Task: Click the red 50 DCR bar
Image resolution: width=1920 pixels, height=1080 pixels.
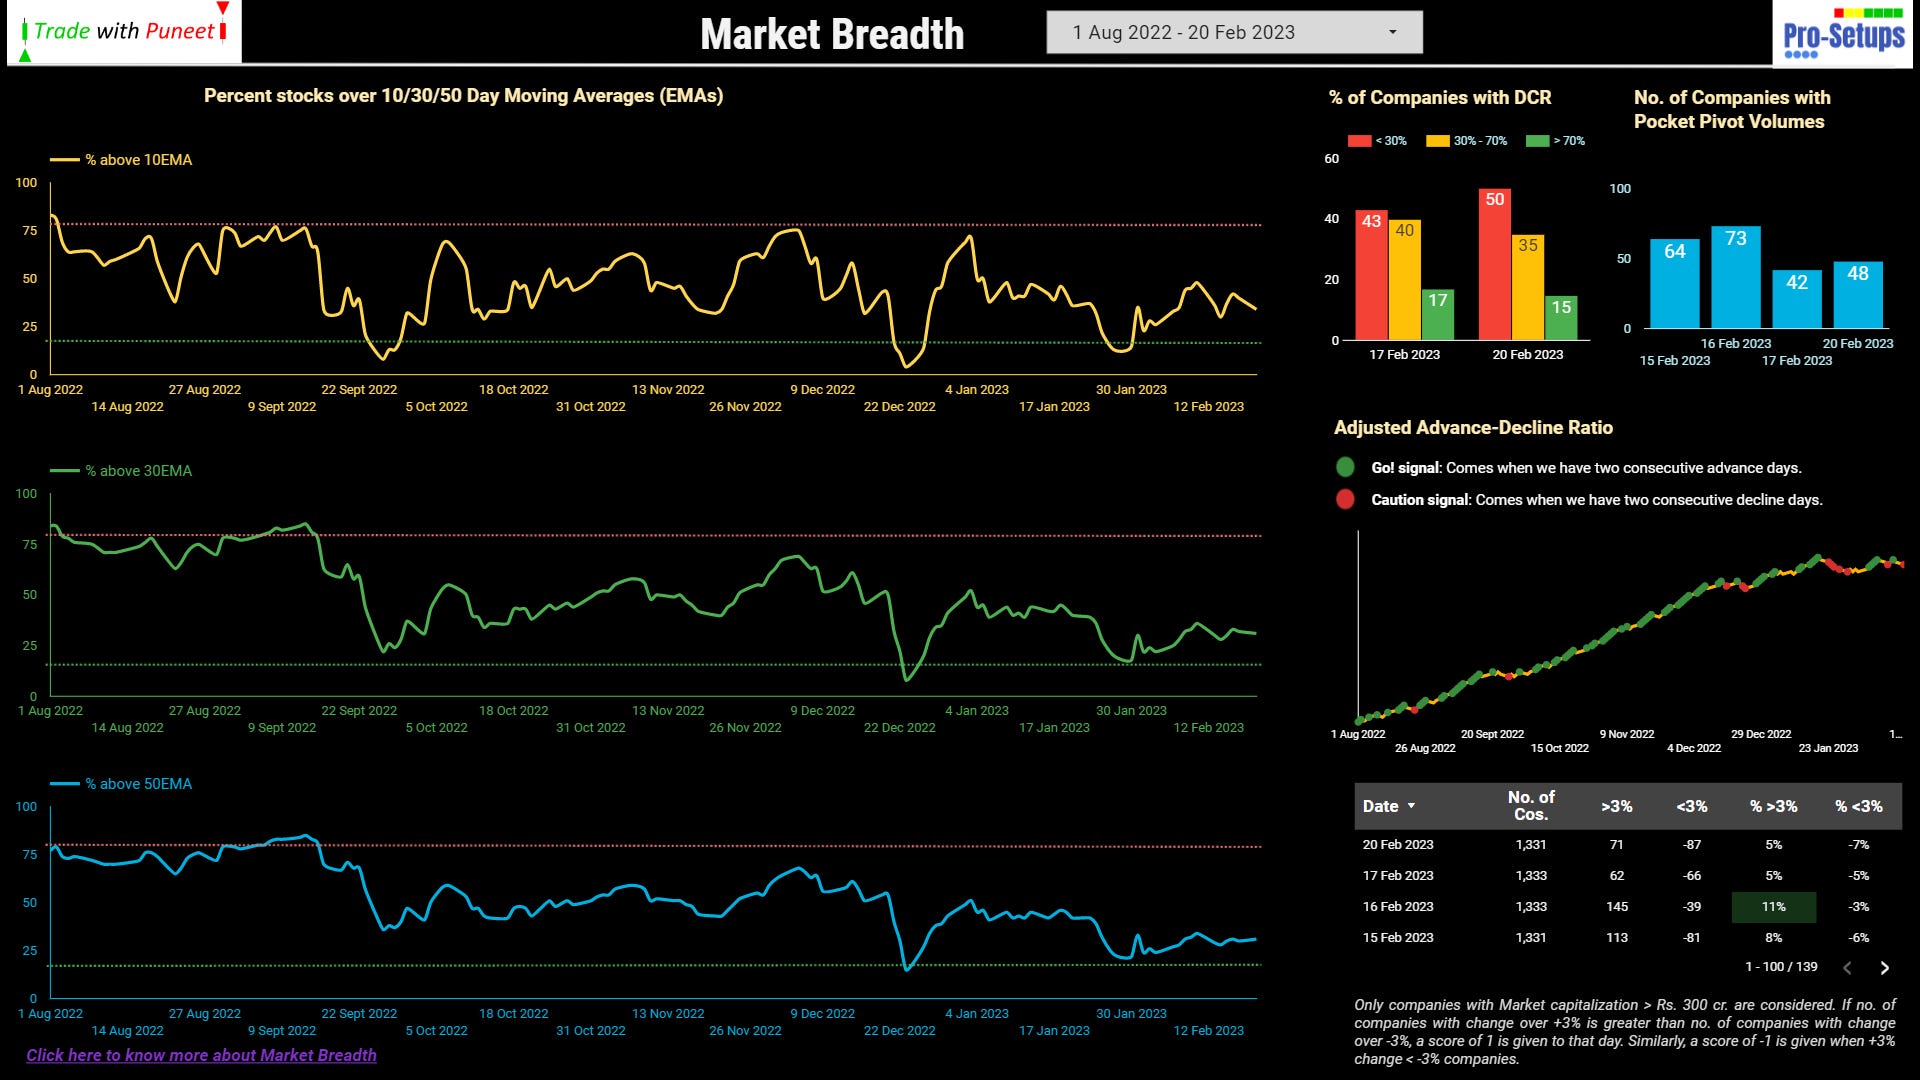Action: (1494, 265)
